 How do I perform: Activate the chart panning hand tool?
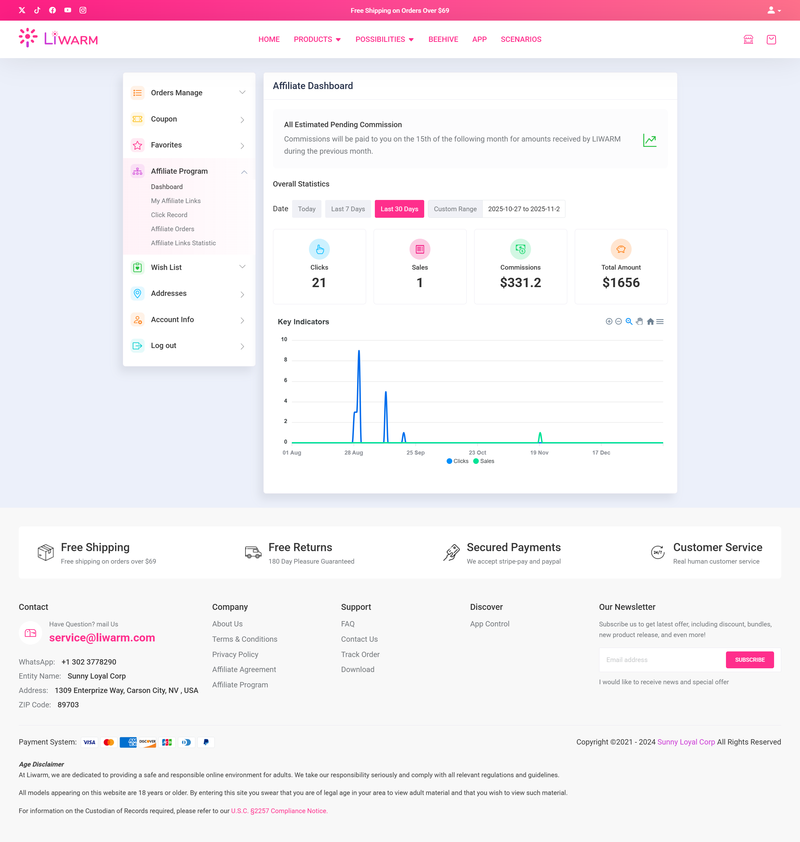[639, 322]
